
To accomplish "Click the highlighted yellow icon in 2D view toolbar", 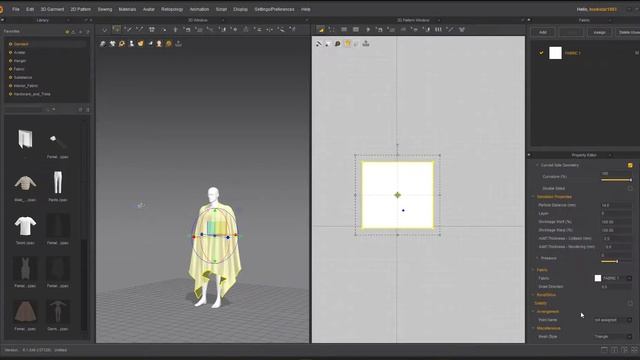I will (347, 44).
